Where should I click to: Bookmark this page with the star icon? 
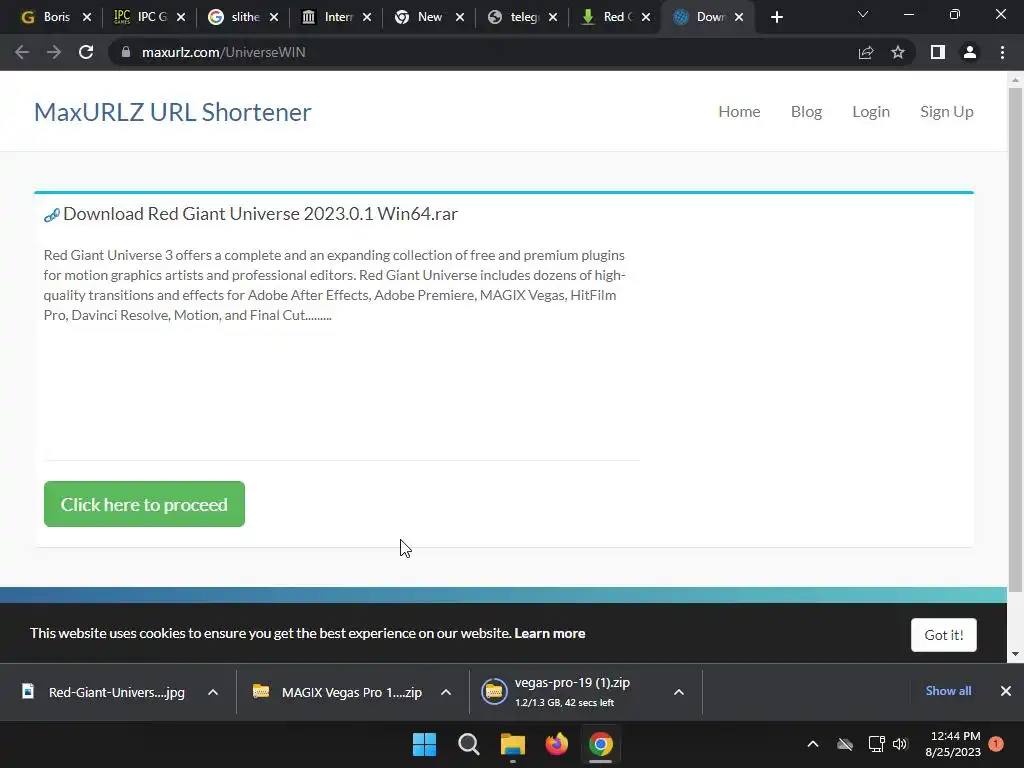(x=898, y=52)
